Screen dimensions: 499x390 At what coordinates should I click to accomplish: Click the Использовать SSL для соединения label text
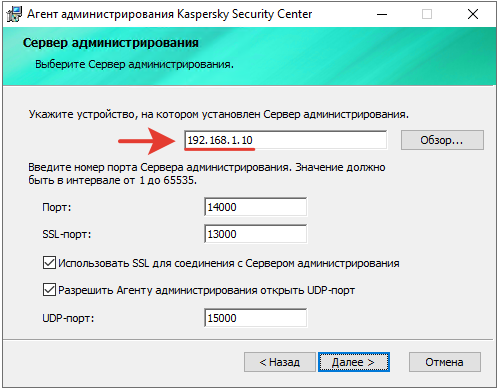tap(229, 263)
